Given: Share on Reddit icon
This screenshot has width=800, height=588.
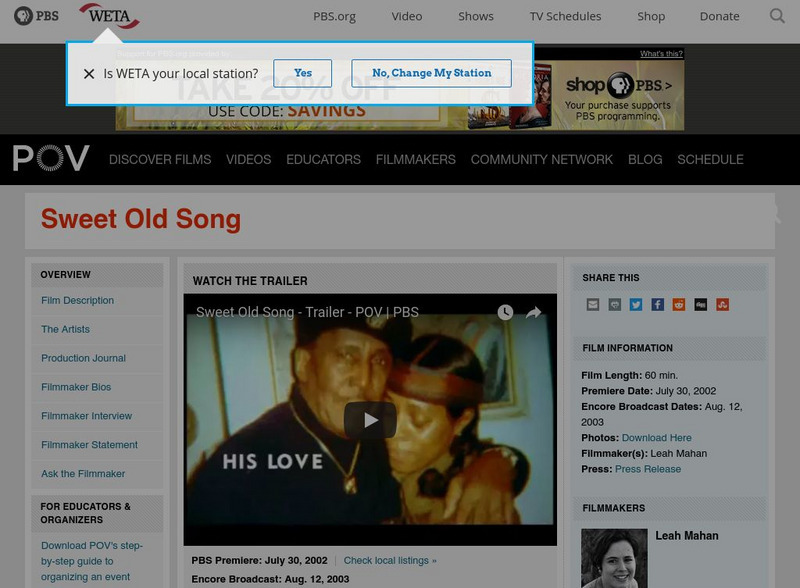Looking at the screenshot, I should 679,305.
